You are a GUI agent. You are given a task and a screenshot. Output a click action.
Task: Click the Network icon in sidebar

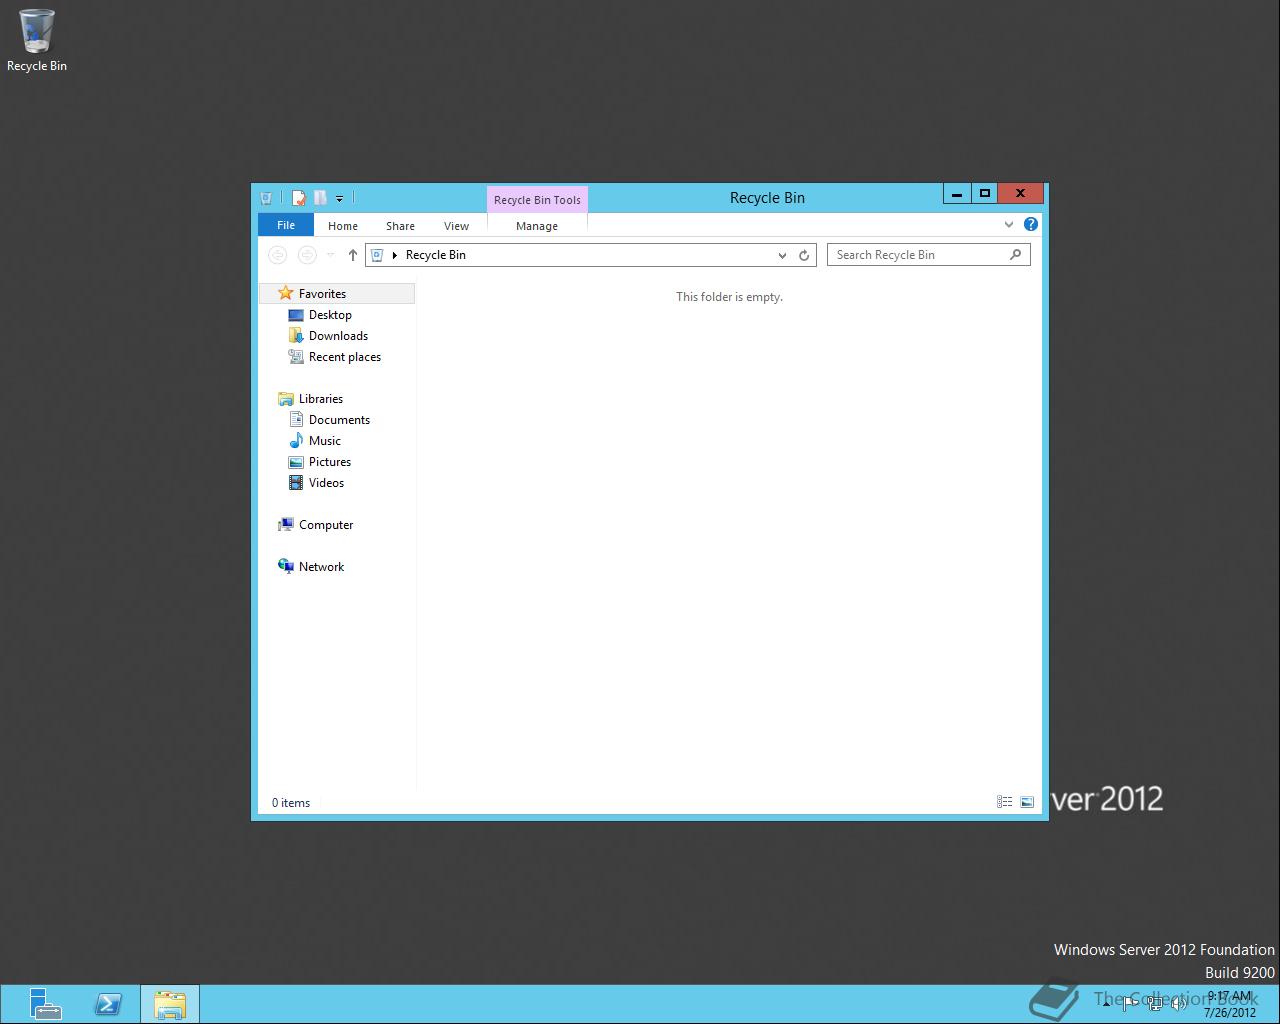(x=286, y=567)
